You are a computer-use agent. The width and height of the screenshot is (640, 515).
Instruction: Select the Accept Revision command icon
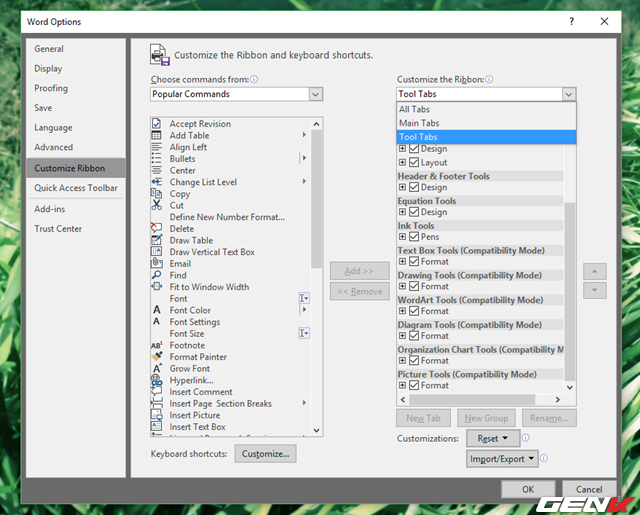pos(156,124)
